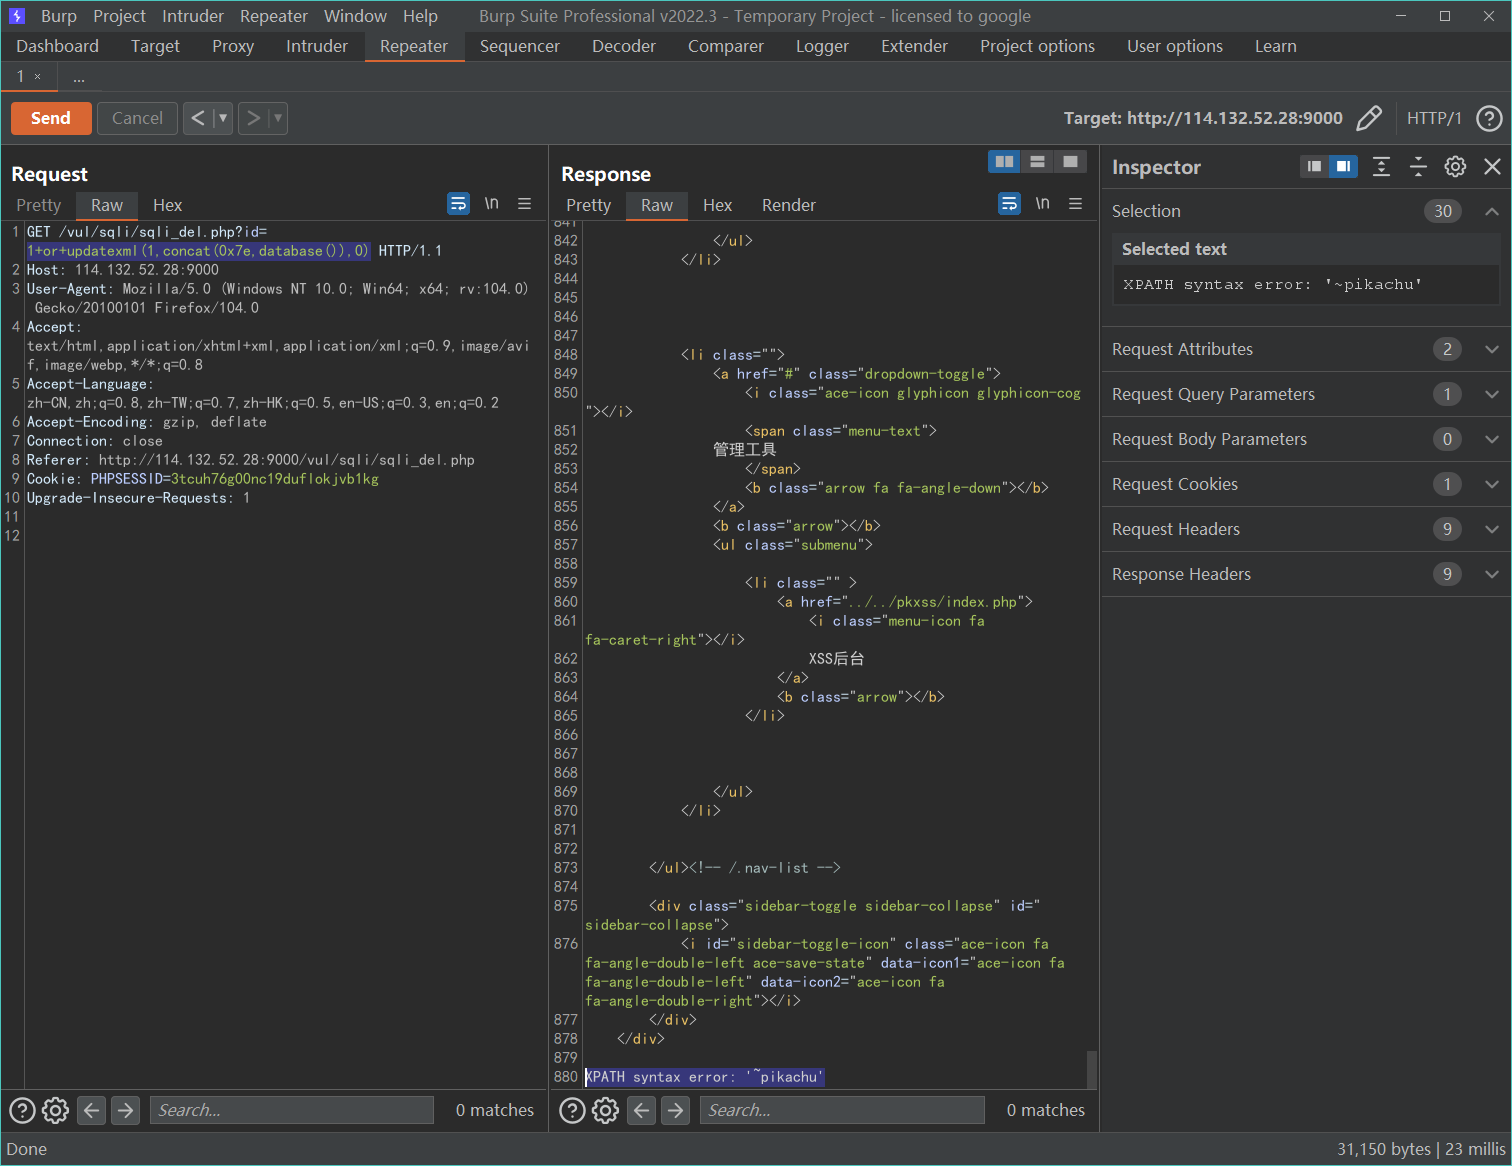Go to next request search match
The width and height of the screenshot is (1512, 1166).
125,1110
